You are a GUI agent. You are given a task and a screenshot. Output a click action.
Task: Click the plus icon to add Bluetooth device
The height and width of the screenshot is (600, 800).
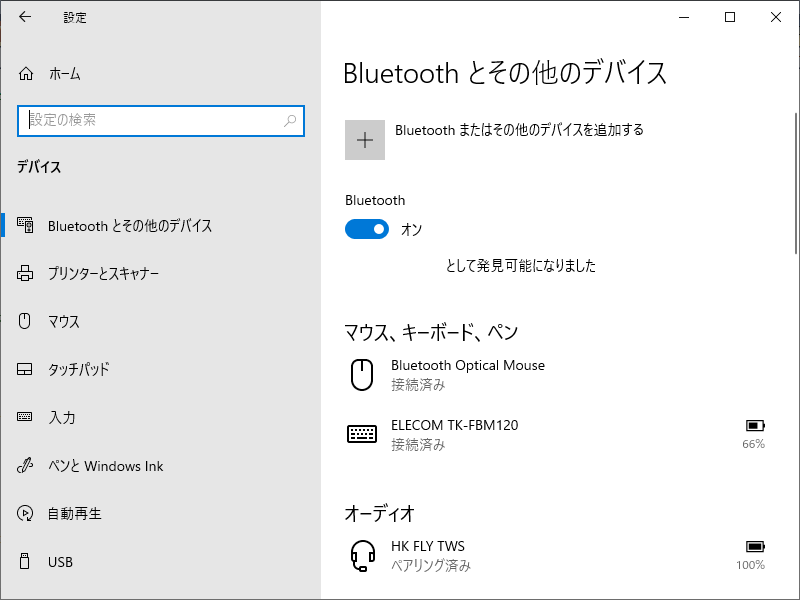pos(365,140)
